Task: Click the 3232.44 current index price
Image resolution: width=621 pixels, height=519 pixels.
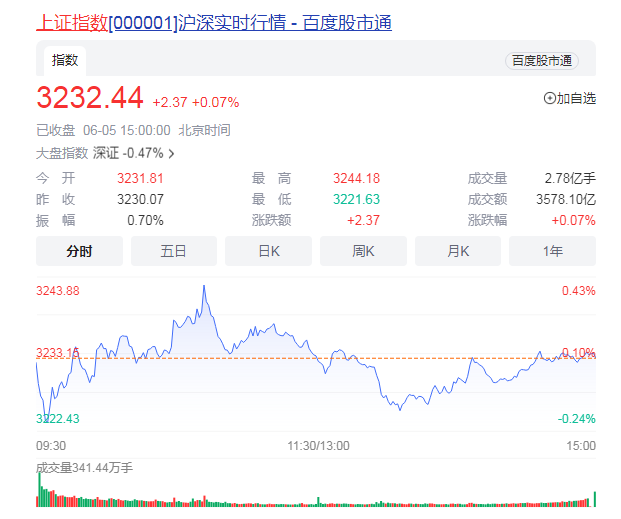Action: [91, 98]
